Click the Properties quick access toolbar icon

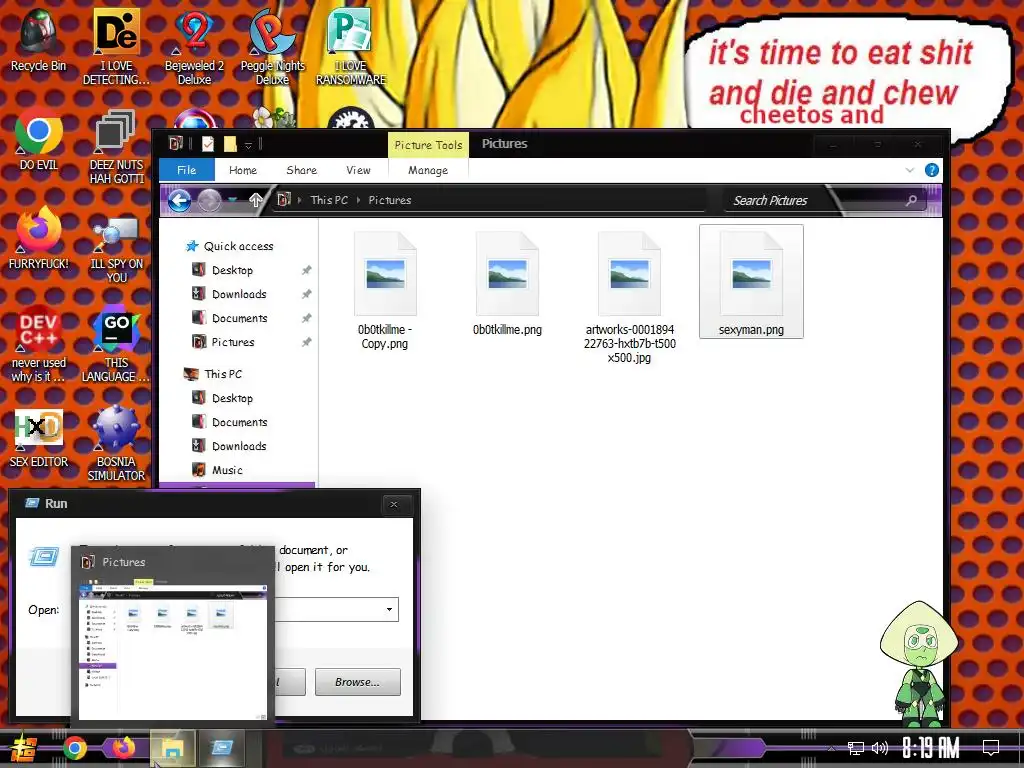coord(208,144)
